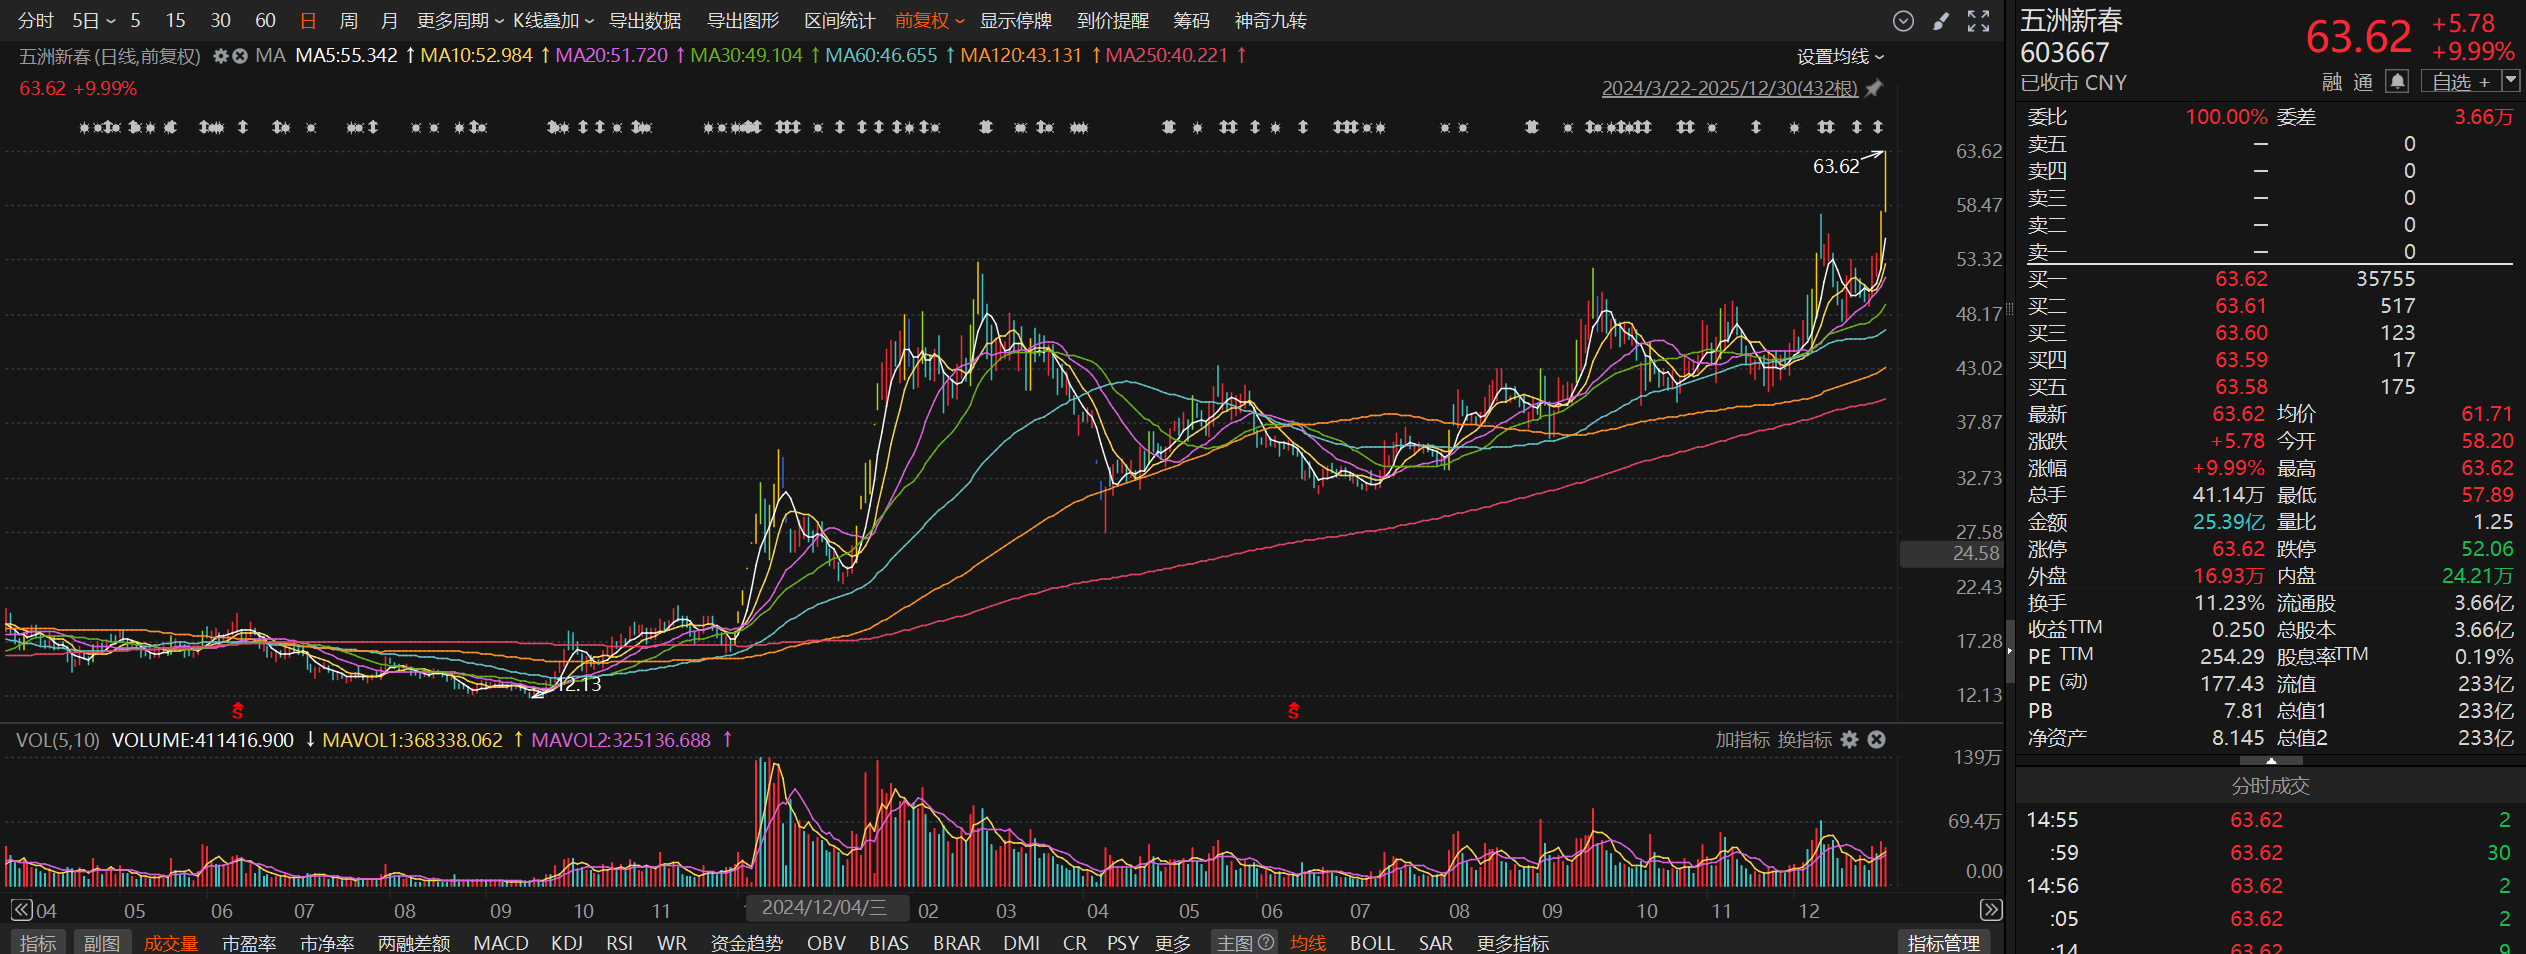Image resolution: width=2526 pixels, height=954 pixels.
Task: Select the MACD indicator tab
Action: click(500, 942)
